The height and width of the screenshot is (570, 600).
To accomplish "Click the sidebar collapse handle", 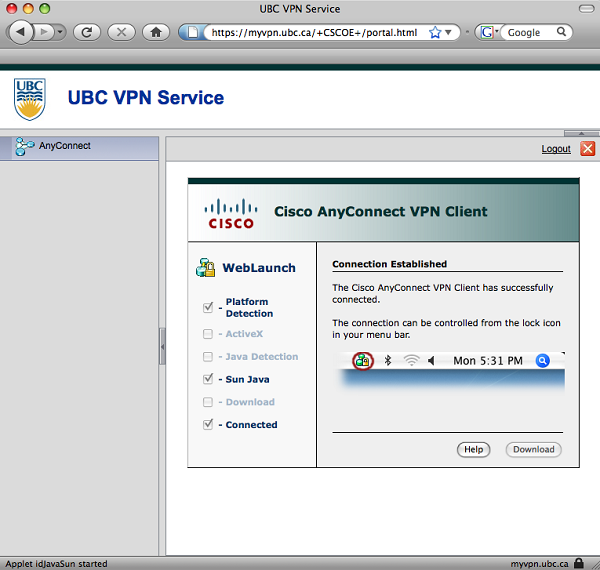I will pos(162,347).
